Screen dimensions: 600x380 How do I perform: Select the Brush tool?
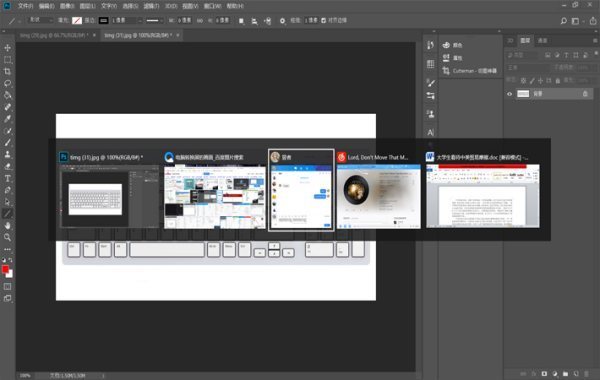click(7, 143)
